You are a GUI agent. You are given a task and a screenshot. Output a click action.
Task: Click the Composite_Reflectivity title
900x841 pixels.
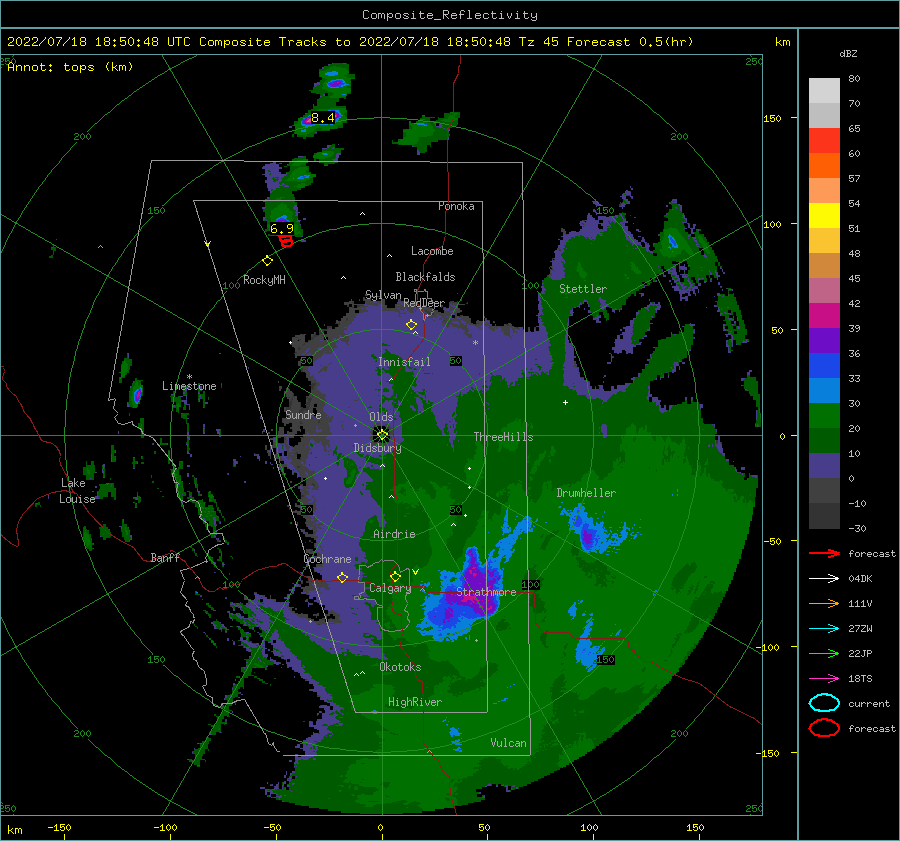(450, 15)
